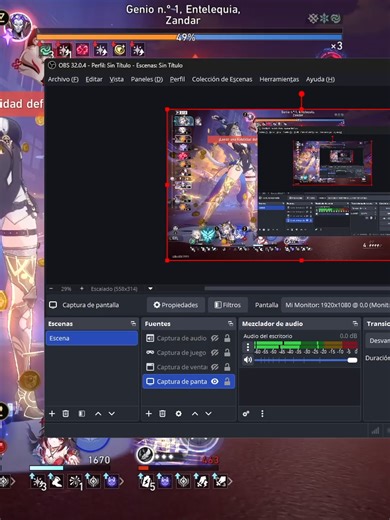Move scene down in Escenas list
390x520 pixels.
(x=112, y=414)
